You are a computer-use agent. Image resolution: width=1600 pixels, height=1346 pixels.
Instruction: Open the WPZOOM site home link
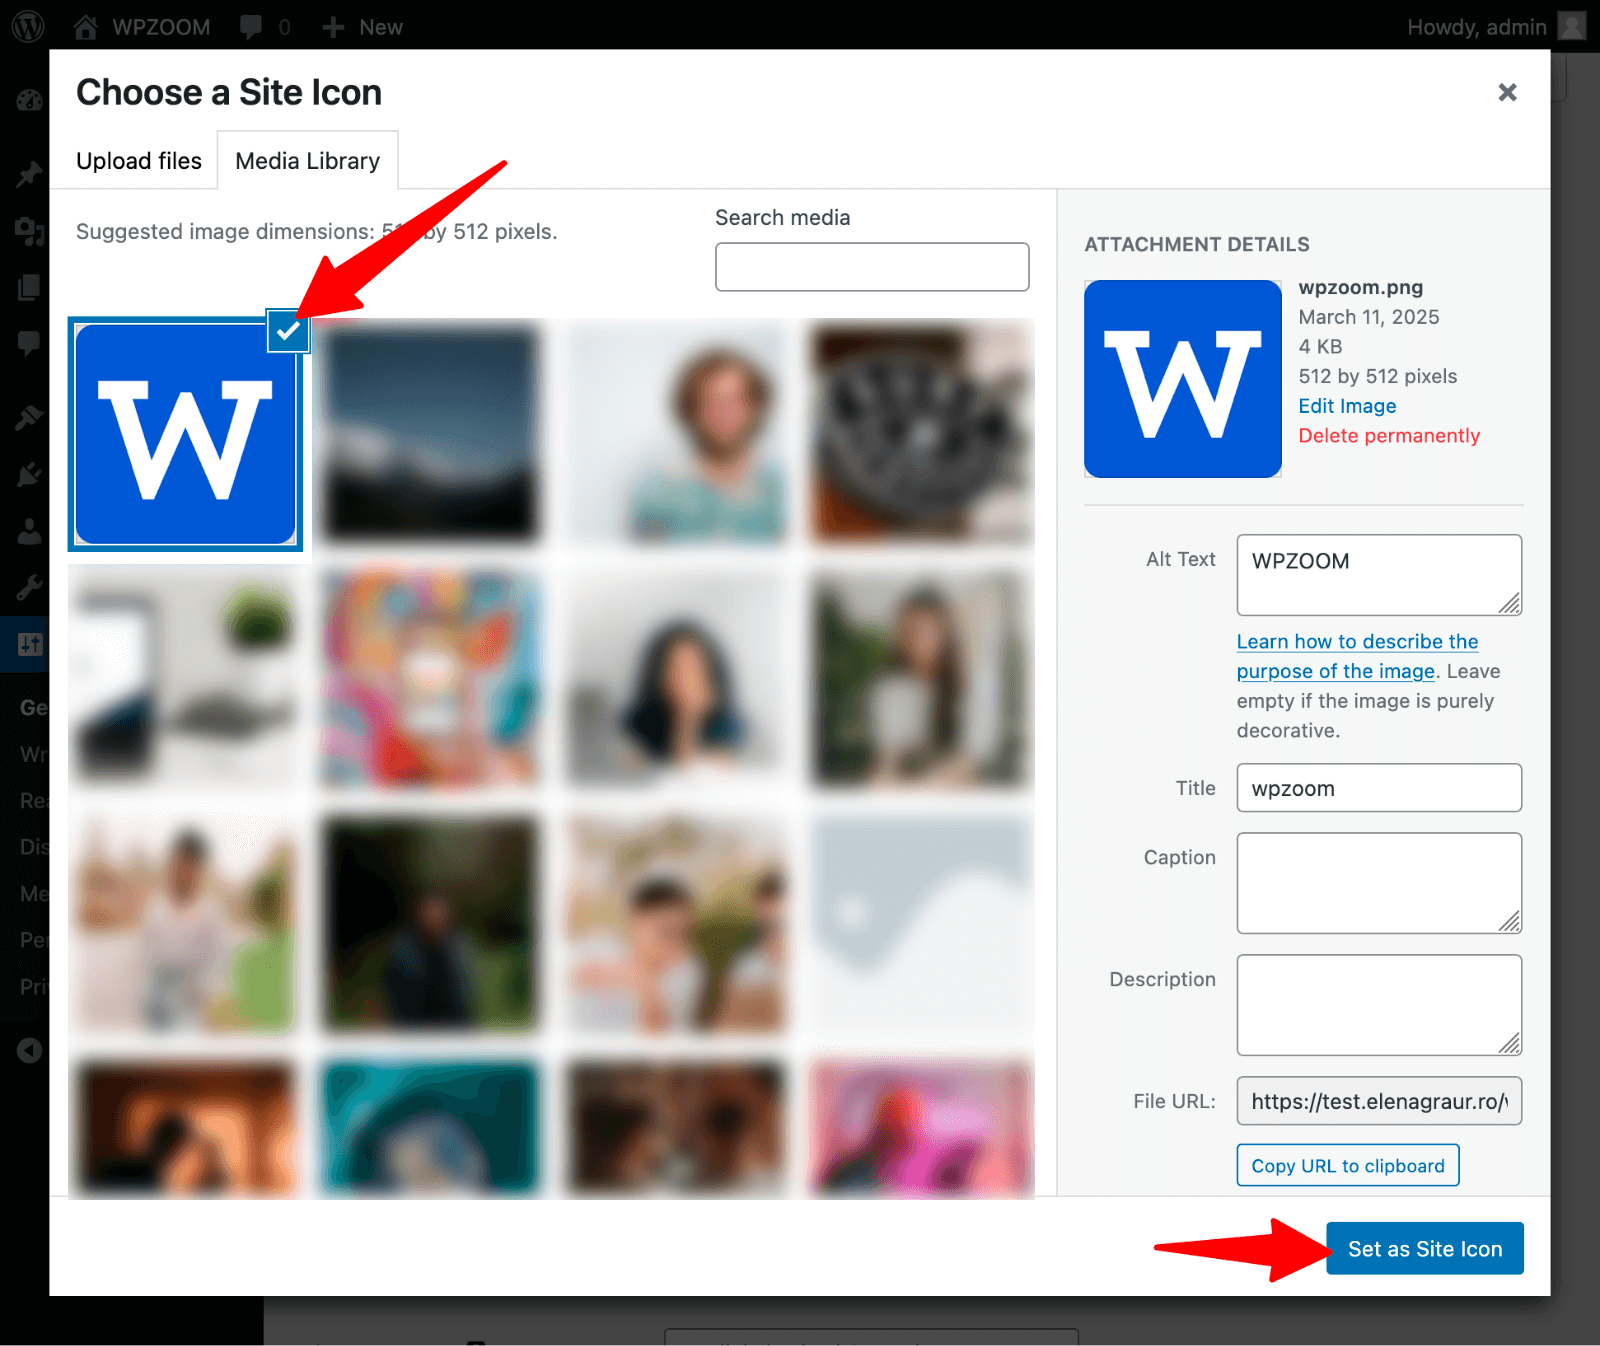[142, 27]
